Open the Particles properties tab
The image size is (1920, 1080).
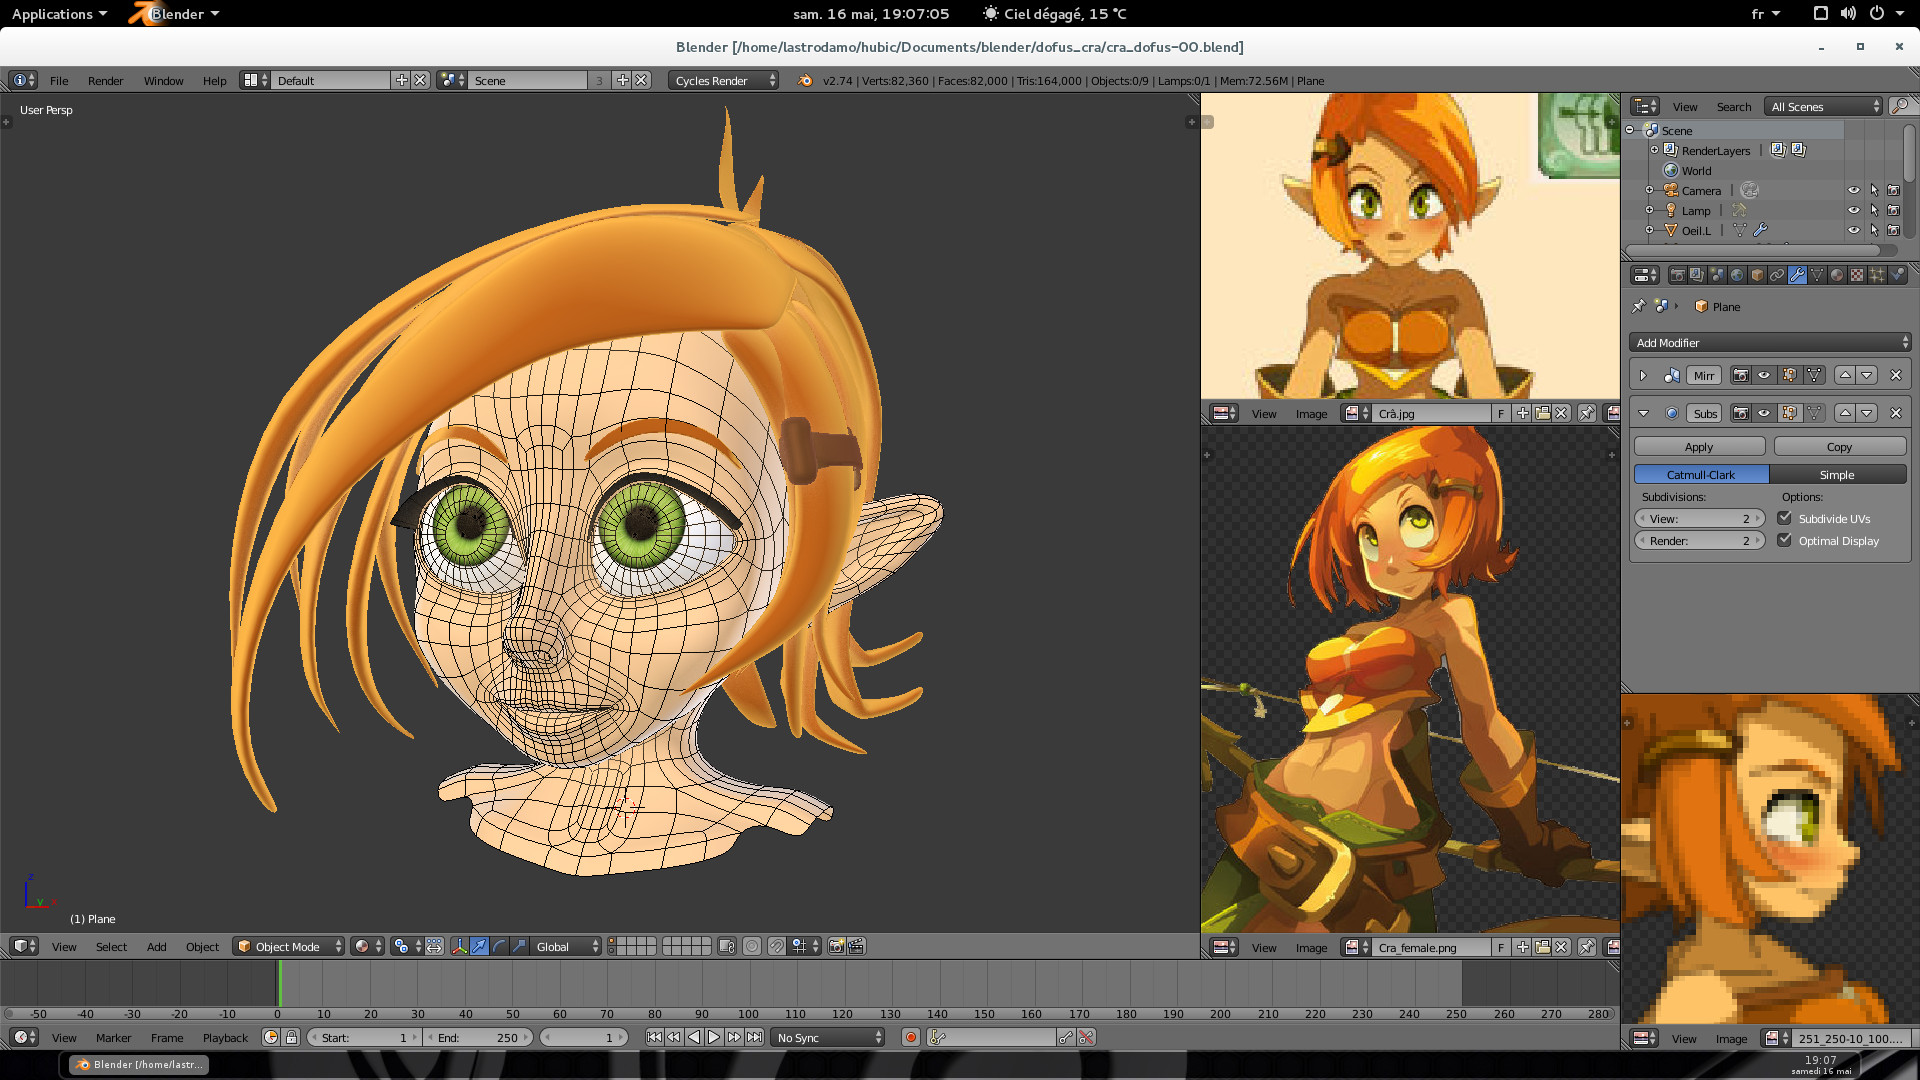[x=1877, y=275]
